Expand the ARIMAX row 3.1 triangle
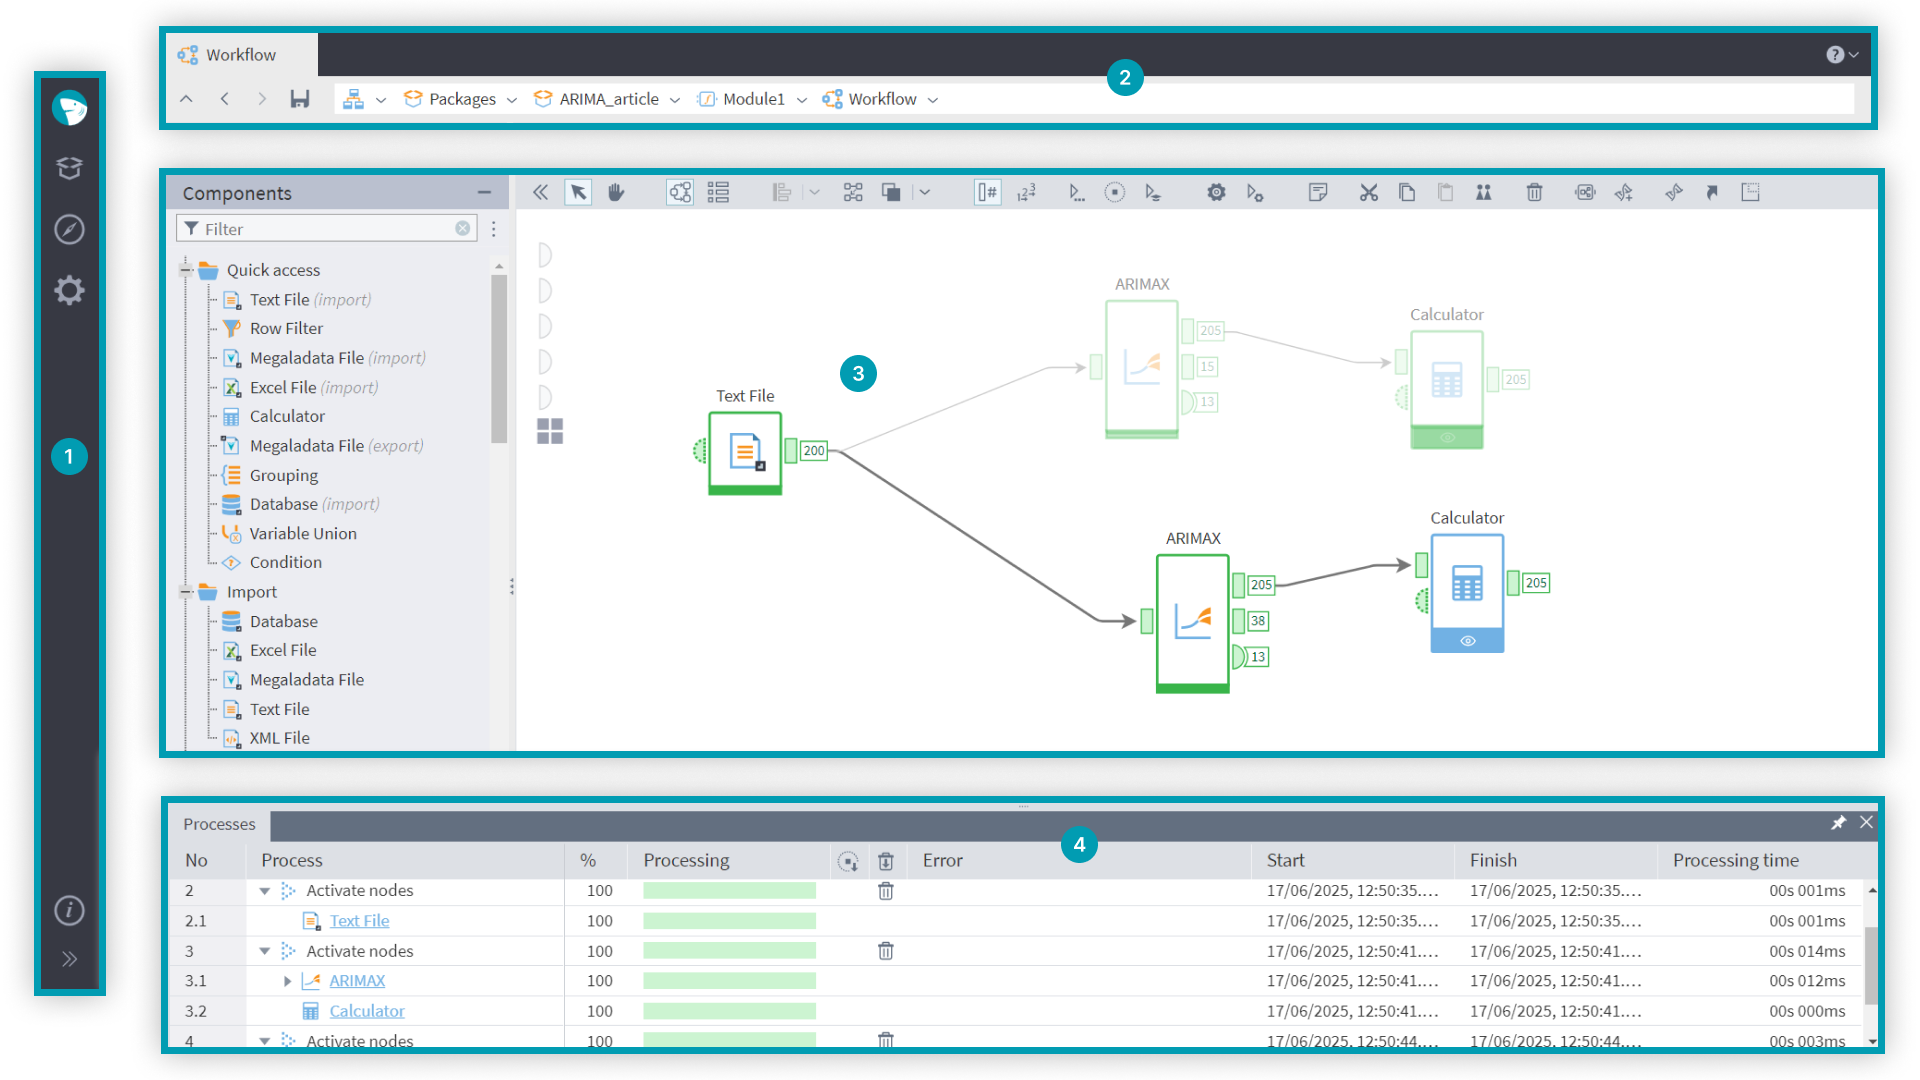Viewport: 1920px width, 1080px height. 287,981
